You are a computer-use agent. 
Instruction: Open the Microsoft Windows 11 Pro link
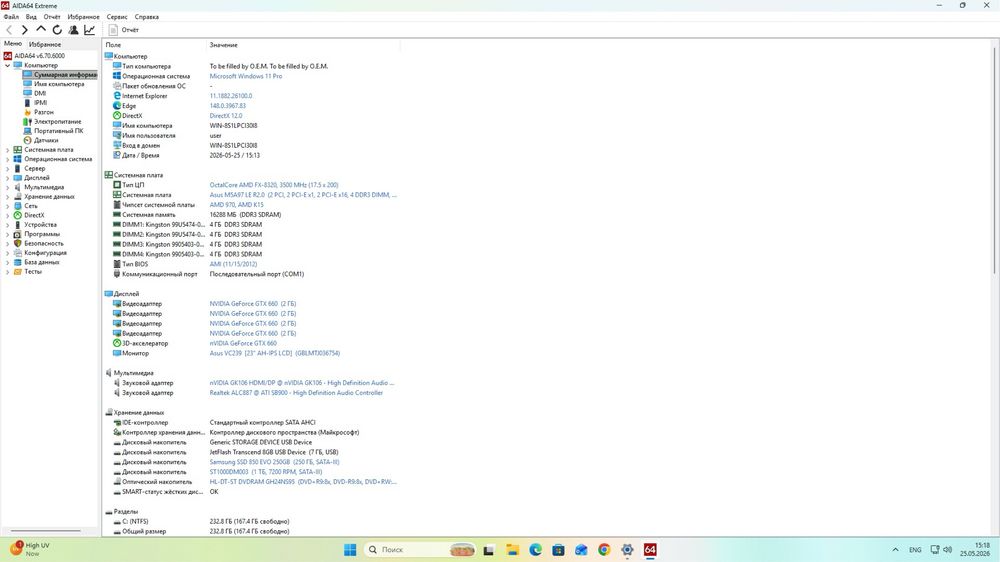point(246,76)
